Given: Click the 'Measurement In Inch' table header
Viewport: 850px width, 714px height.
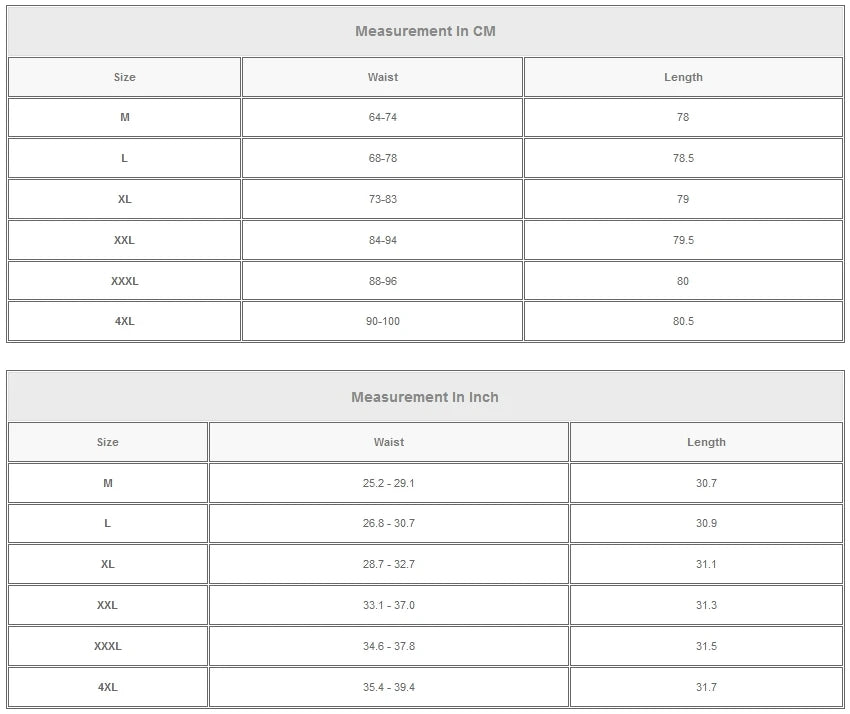Looking at the screenshot, I should [425, 397].
